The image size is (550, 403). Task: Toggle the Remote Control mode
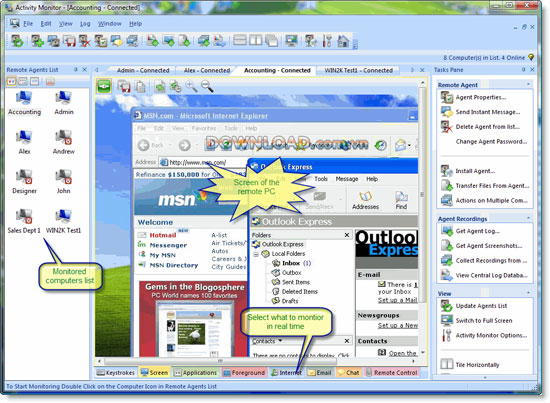pyautogui.click(x=391, y=372)
